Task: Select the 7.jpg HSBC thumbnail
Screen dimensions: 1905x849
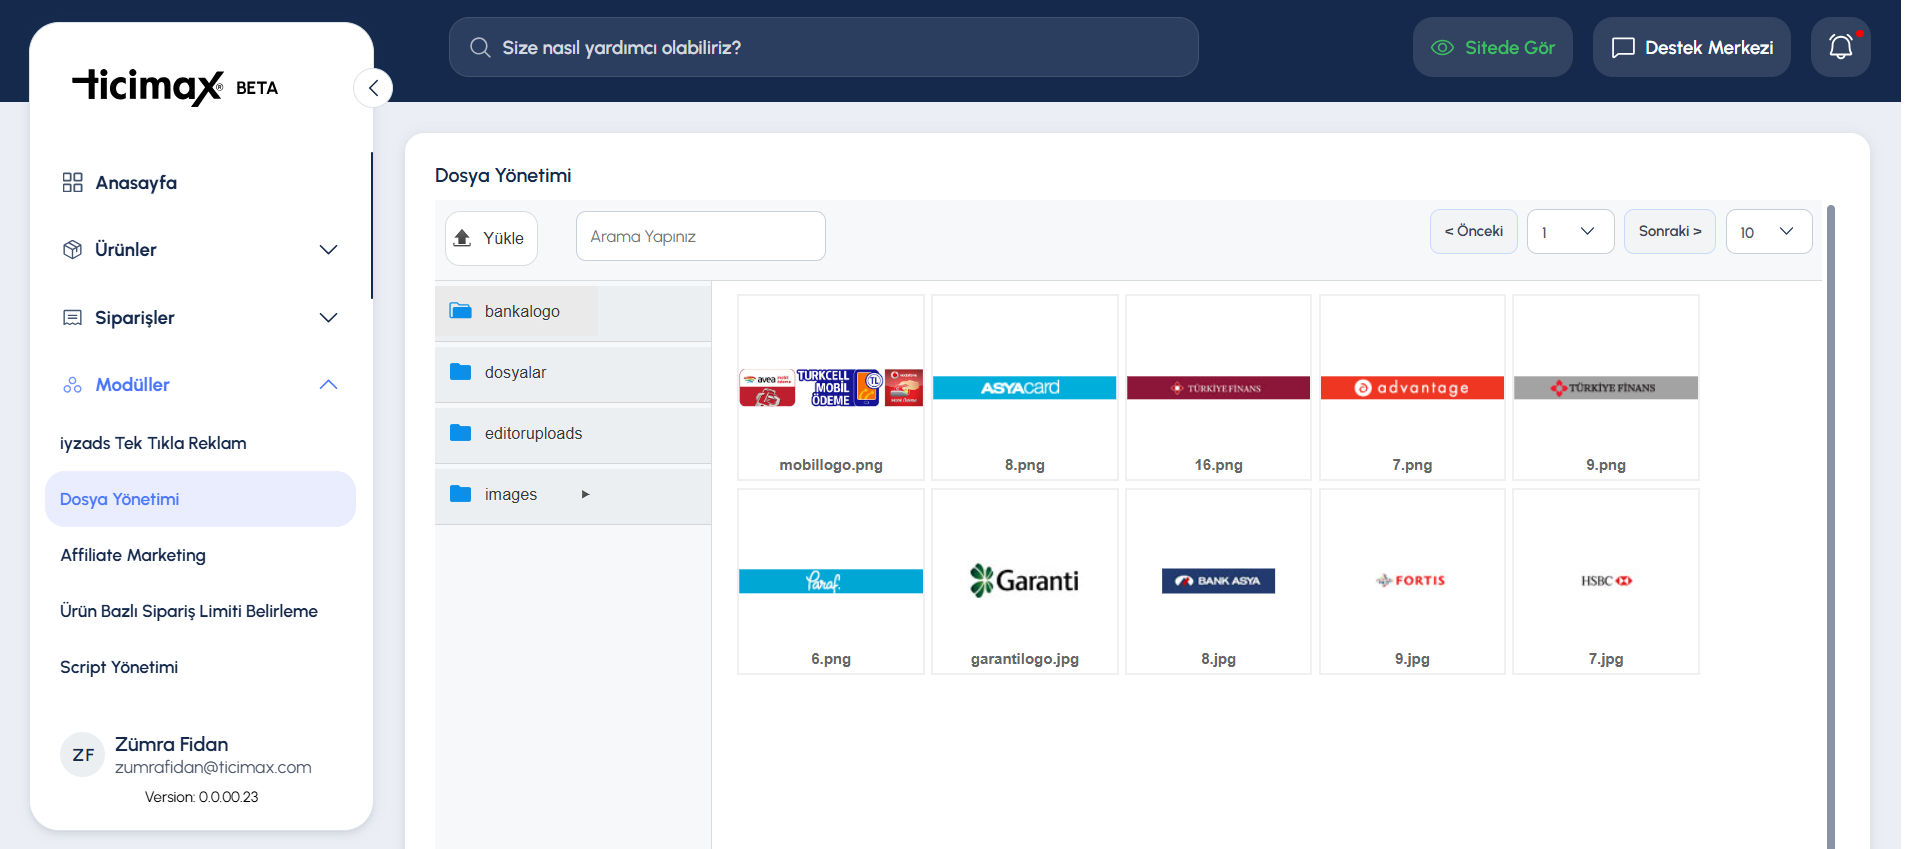Action: [x=1605, y=581]
